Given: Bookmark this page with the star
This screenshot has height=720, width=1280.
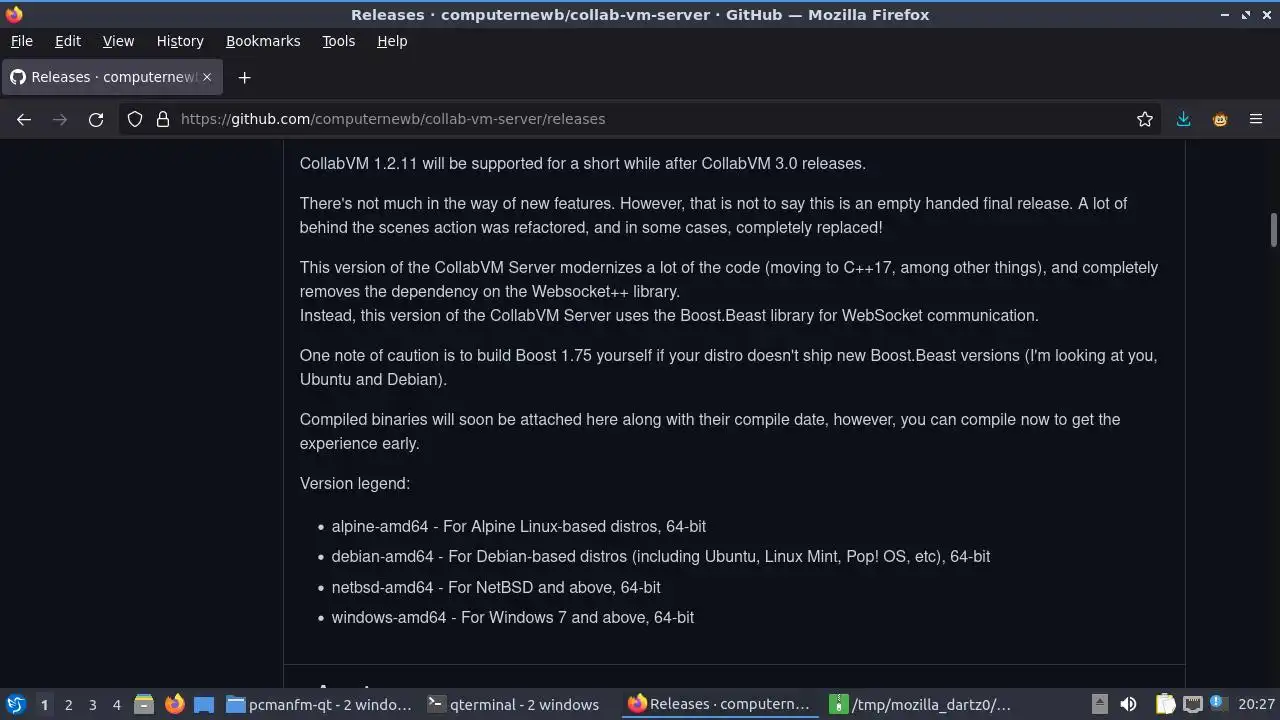Looking at the screenshot, I should pyautogui.click(x=1145, y=119).
